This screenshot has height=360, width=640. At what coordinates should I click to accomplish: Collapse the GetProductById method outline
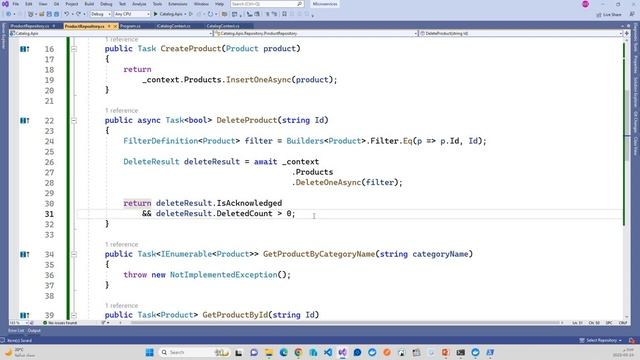pyautogui.click(x=74, y=315)
